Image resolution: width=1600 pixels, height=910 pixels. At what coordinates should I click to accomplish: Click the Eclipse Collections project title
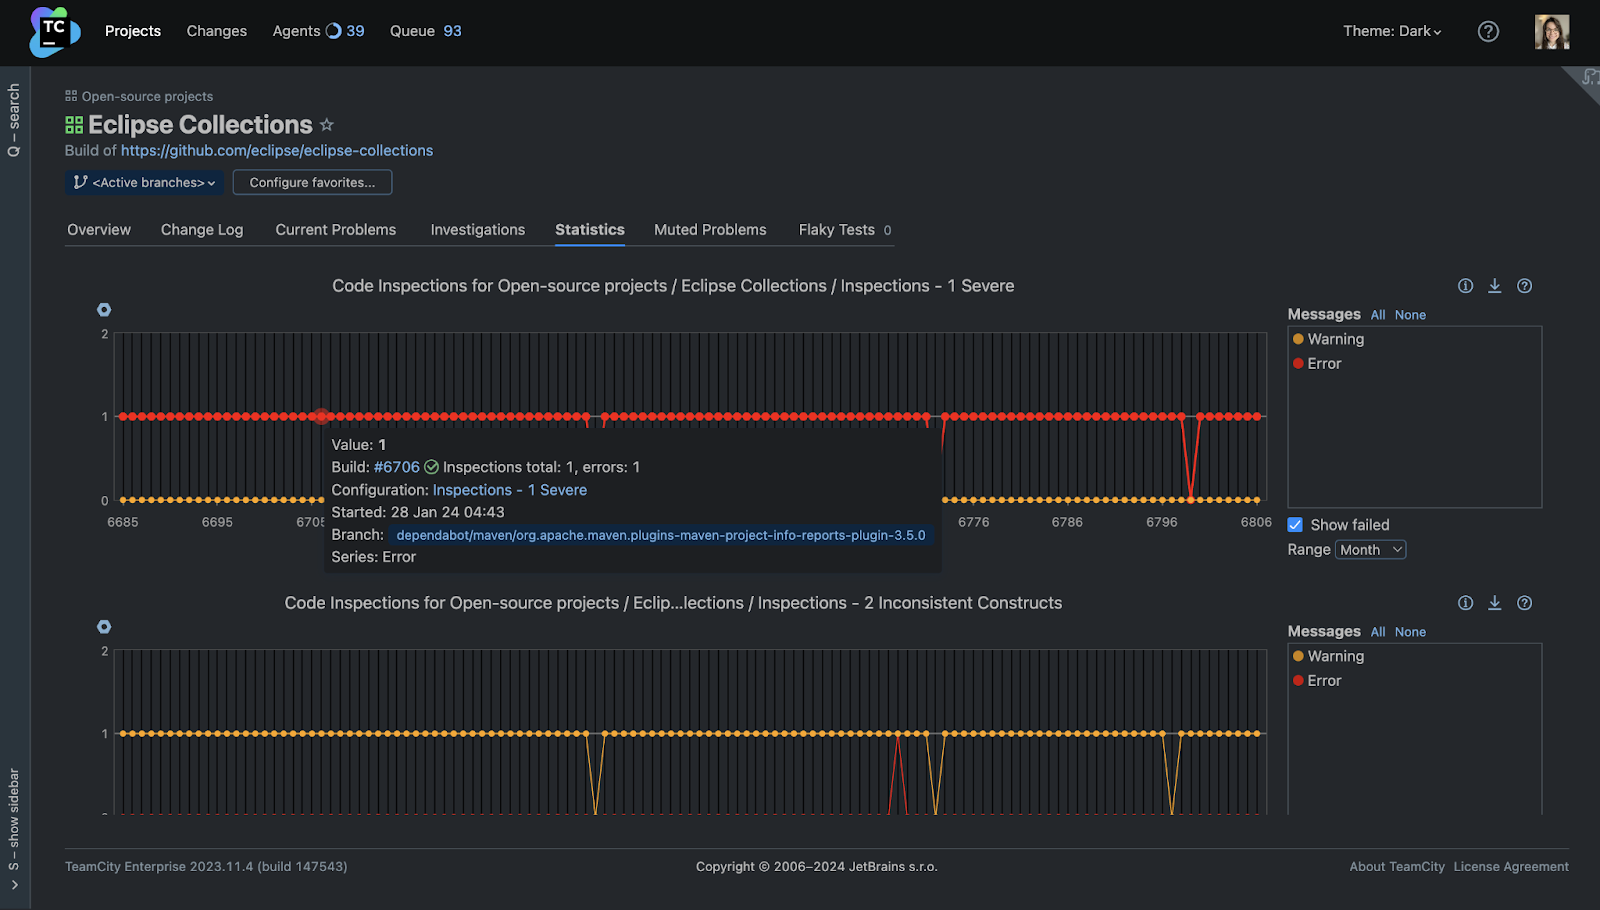coord(200,125)
